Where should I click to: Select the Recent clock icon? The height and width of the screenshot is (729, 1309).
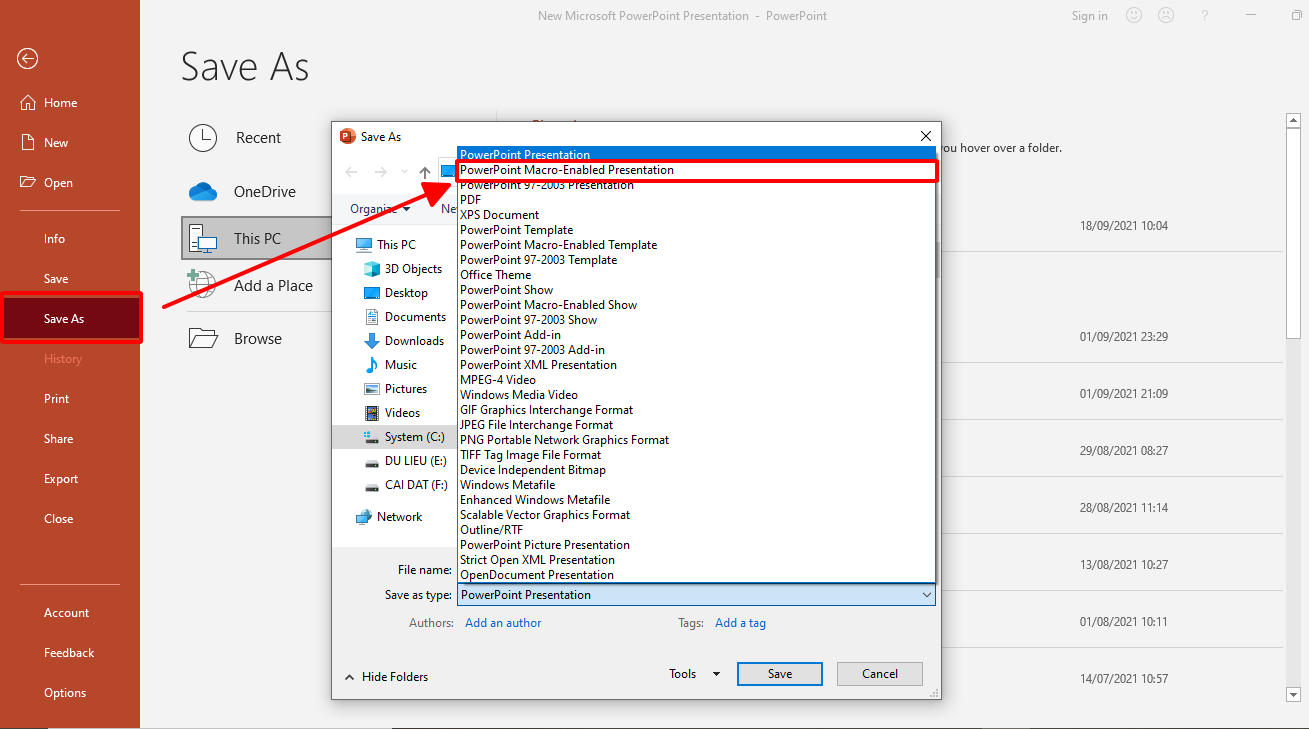[203, 138]
